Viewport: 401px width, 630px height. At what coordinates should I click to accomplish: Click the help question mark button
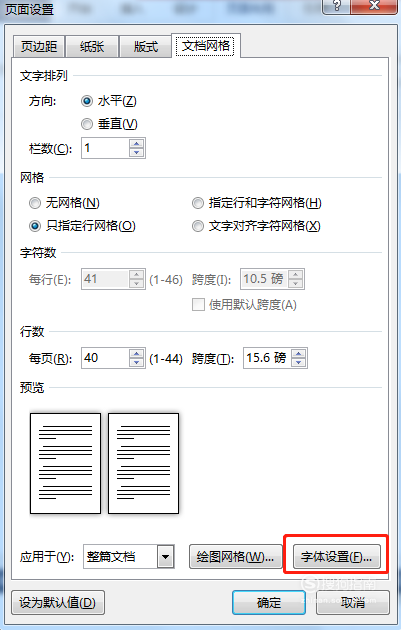pyautogui.click(x=337, y=6)
